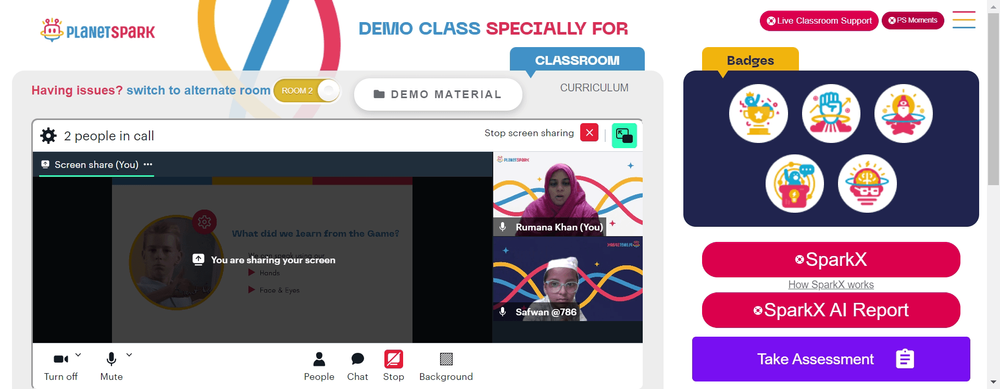
Task: Click the wizard gnome badge
Action: [904, 114]
